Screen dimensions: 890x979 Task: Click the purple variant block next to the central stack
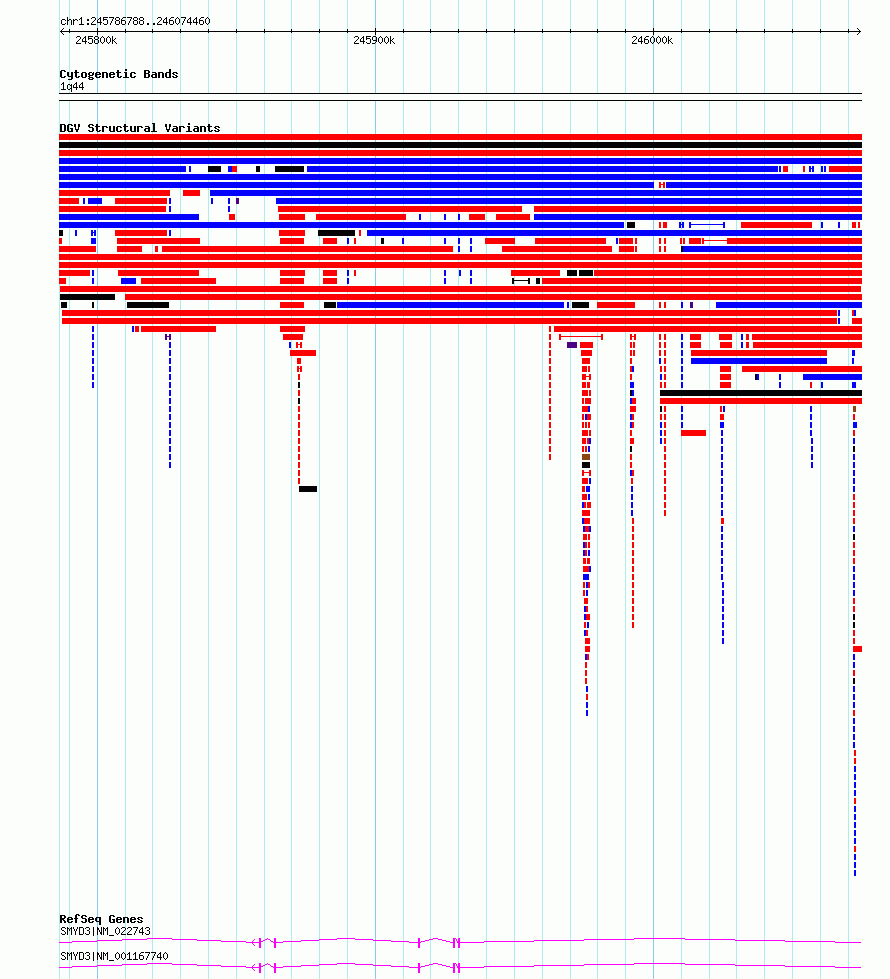[x=572, y=345]
